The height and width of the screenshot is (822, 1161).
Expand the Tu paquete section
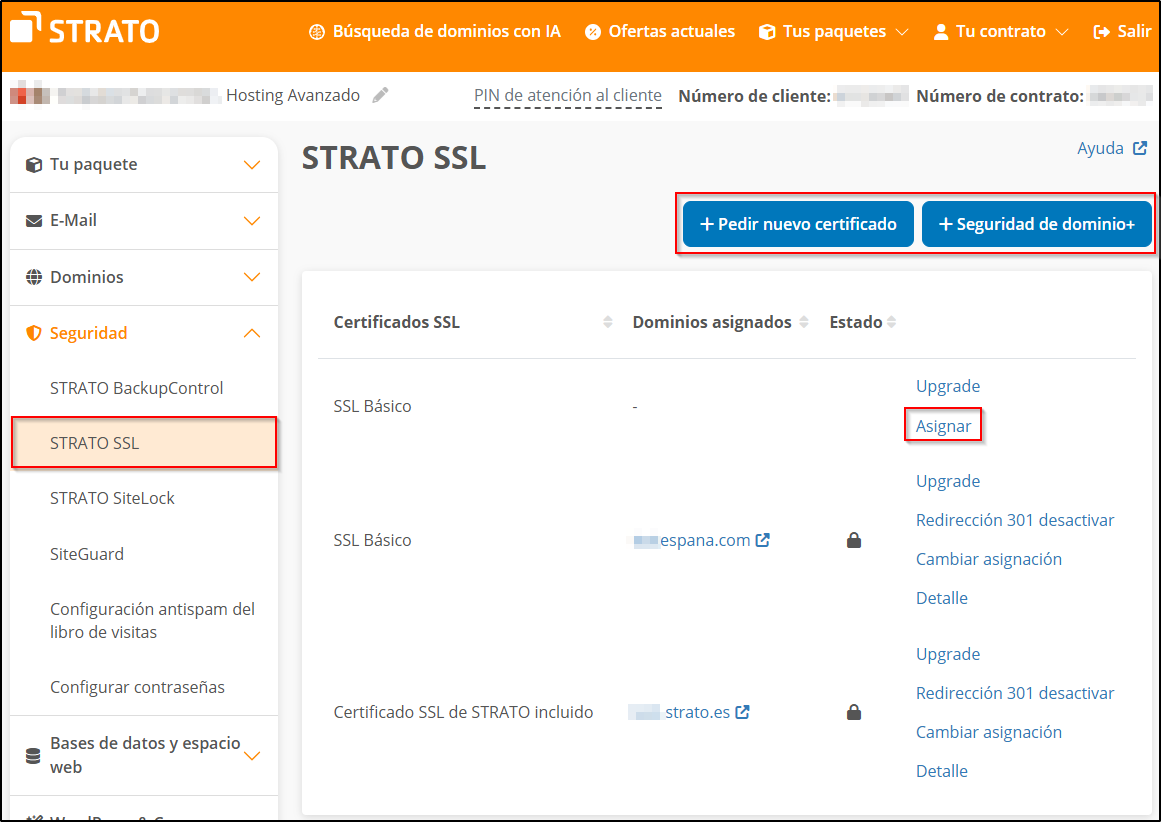click(x=252, y=164)
